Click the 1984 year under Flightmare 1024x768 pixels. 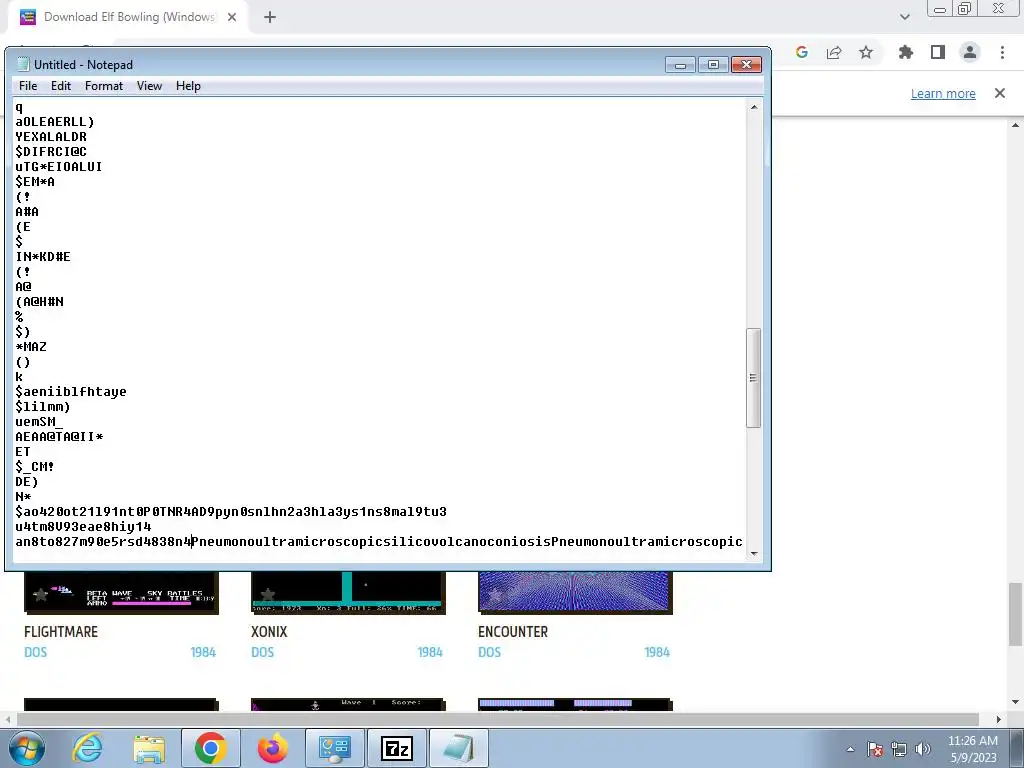coord(203,652)
